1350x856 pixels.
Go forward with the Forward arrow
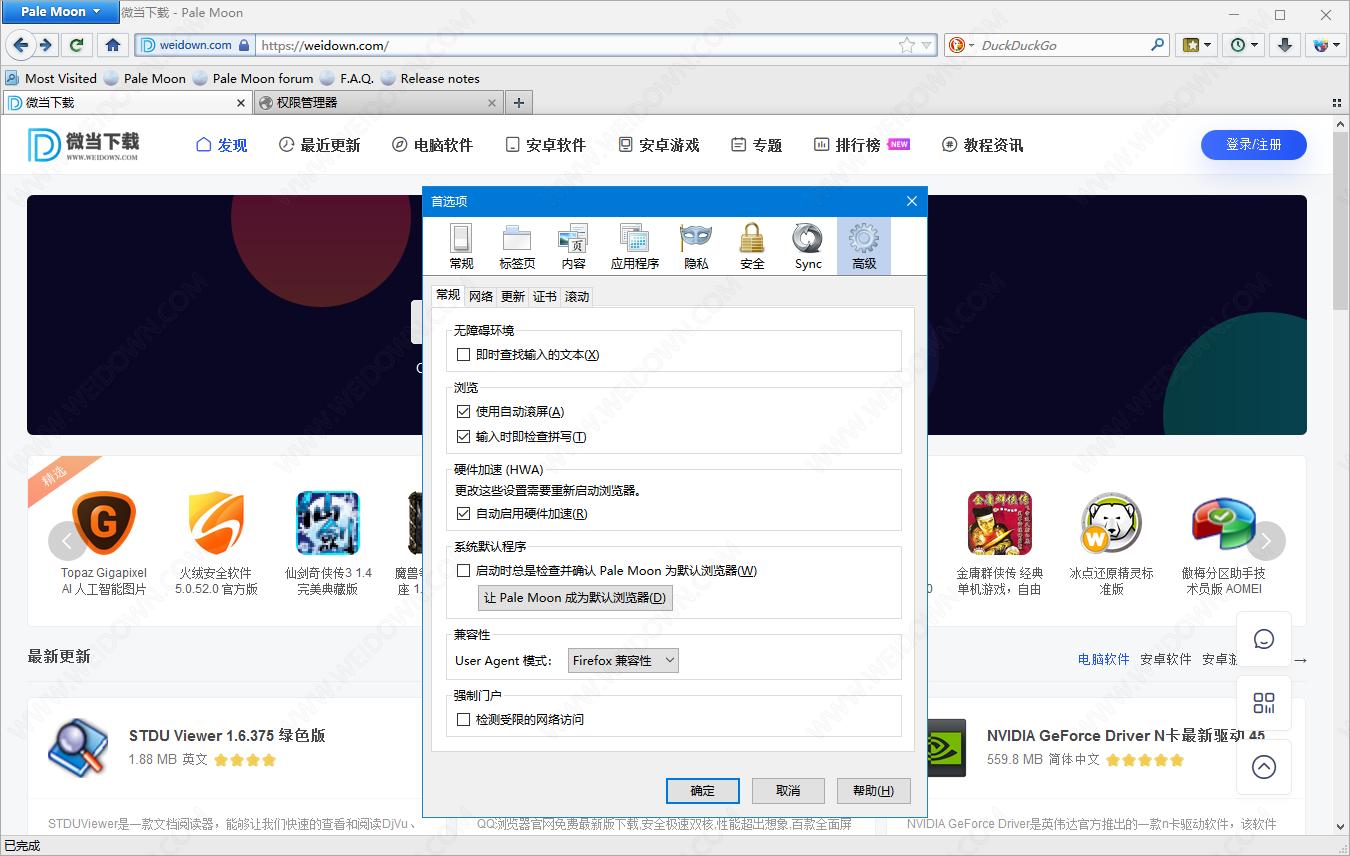[x=46, y=45]
